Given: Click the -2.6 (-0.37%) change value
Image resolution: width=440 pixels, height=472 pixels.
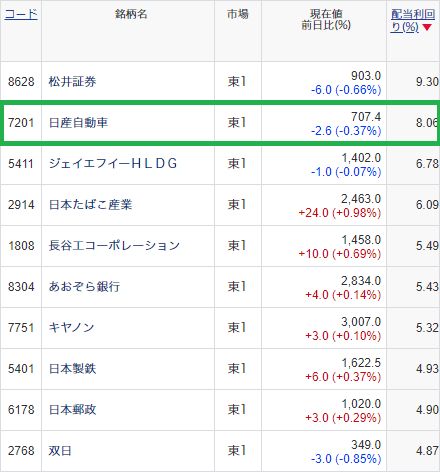Looking at the screenshot, I should 346,131.
